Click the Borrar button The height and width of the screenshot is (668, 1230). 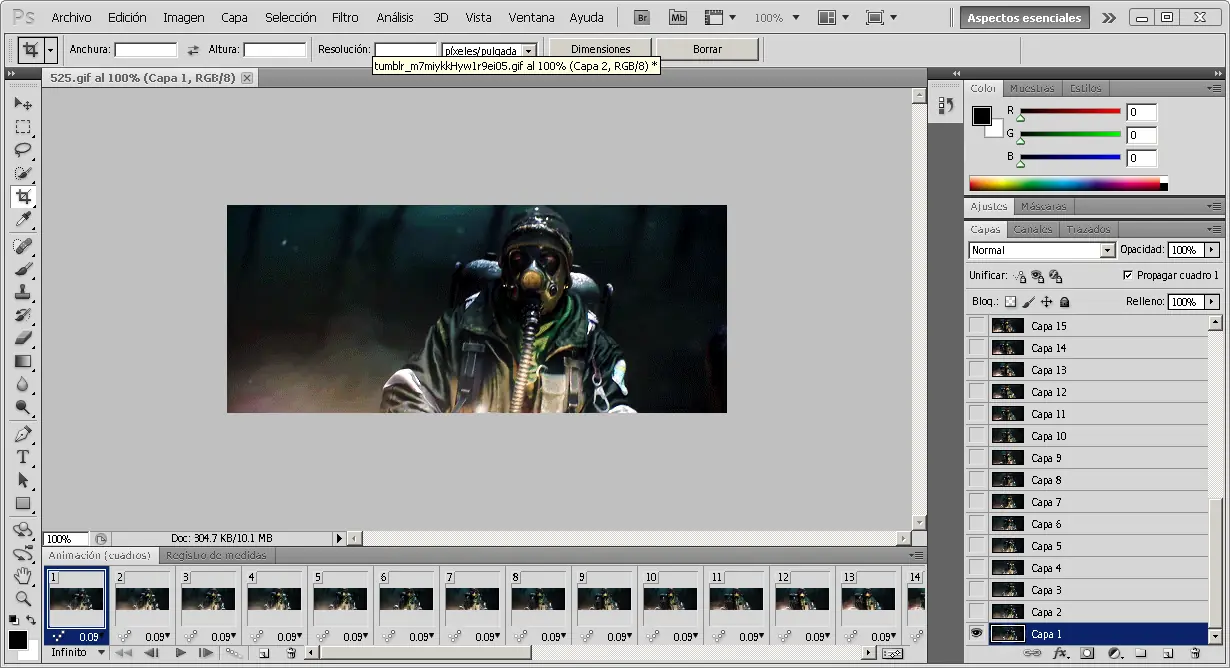pyautogui.click(x=707, y=49)
